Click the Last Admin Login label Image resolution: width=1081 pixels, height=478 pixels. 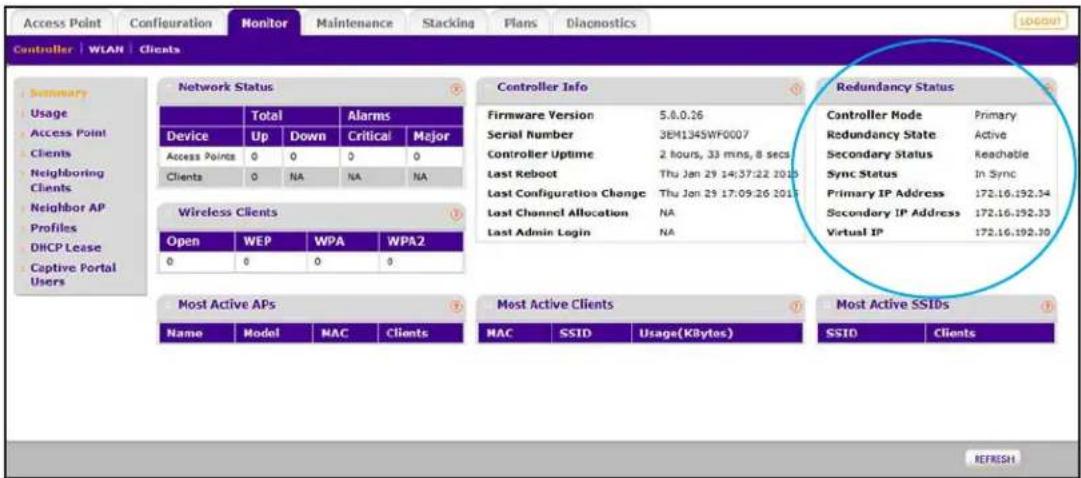(538, 232)
